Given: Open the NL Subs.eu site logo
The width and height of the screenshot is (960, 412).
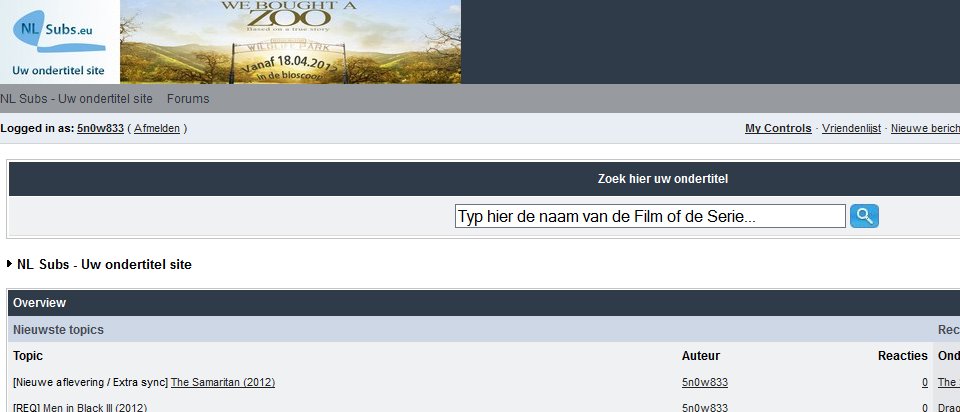Looking at the screenshot, I should pos(60,41).
